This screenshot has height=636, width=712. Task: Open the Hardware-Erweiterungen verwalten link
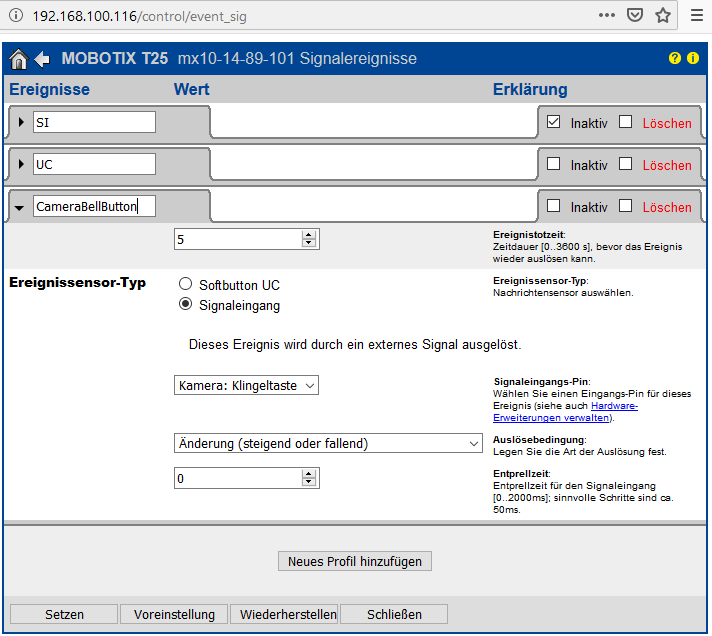(x=566, y=412)
